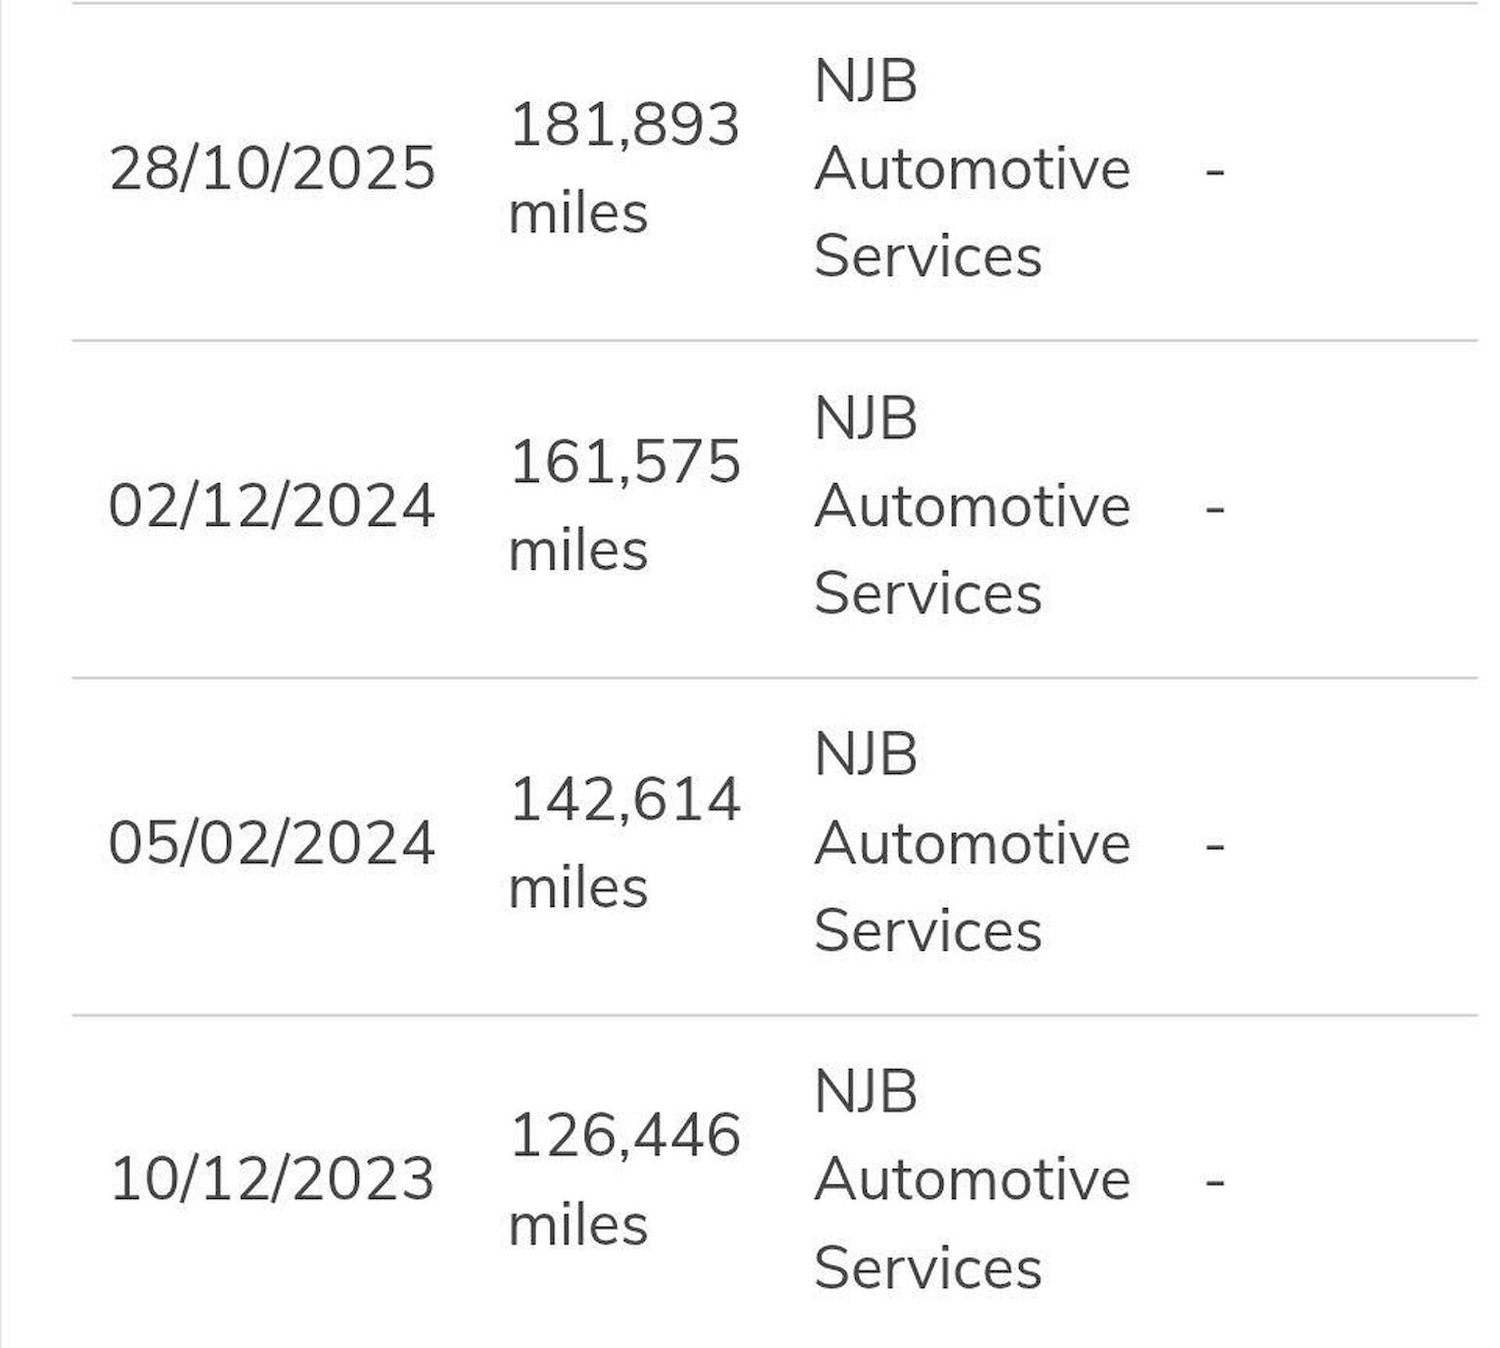
Task: Click the NJB text in the 02/12/2024 row
Action: 865,418
